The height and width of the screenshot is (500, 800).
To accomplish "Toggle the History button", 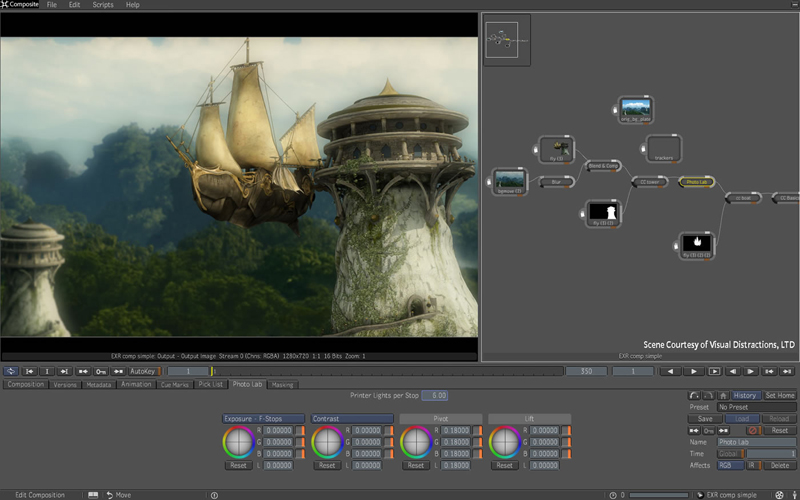I will 745,395.
